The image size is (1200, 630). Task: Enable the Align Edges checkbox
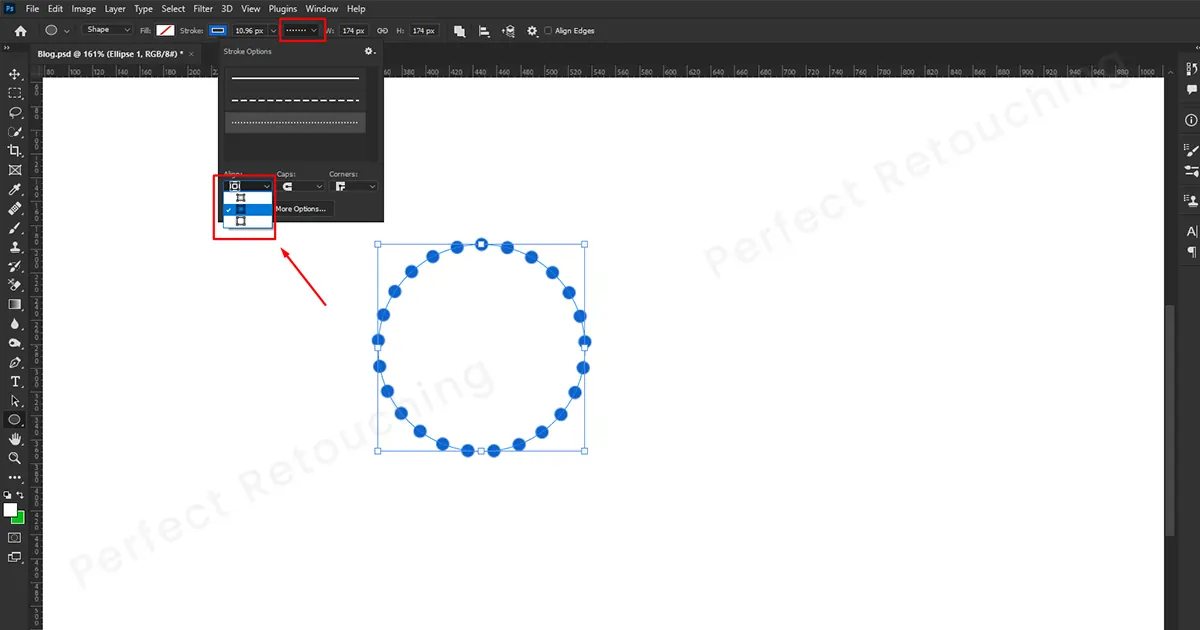548,31
